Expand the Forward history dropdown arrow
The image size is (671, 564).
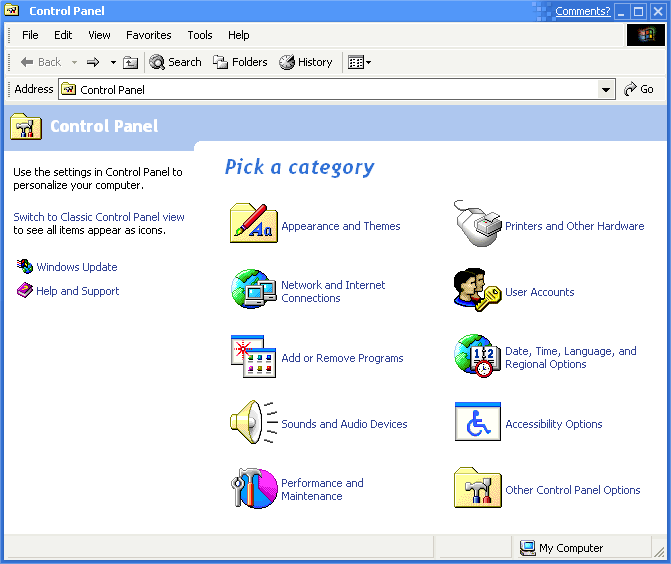pos(113,62)
